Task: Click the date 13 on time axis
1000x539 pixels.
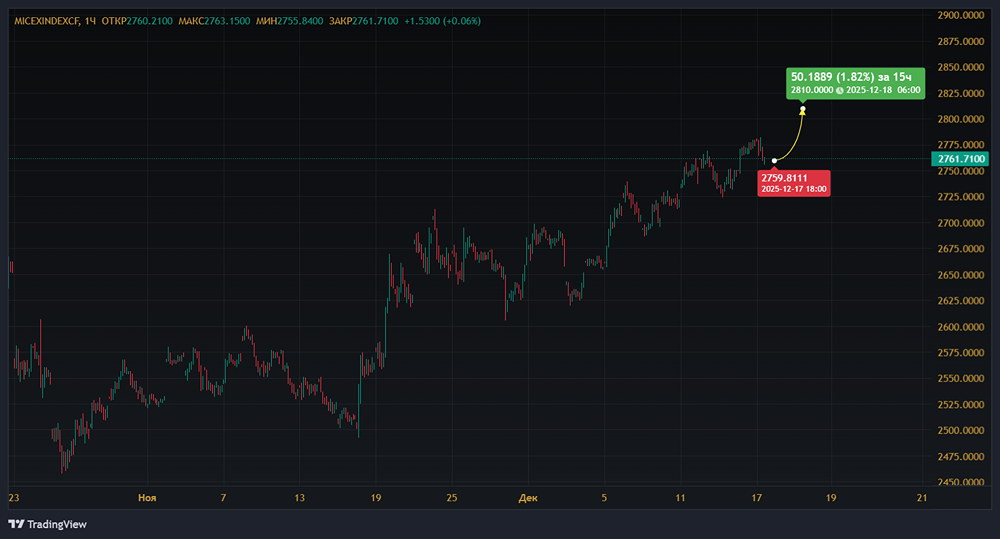Action: [x=299, y=498]
